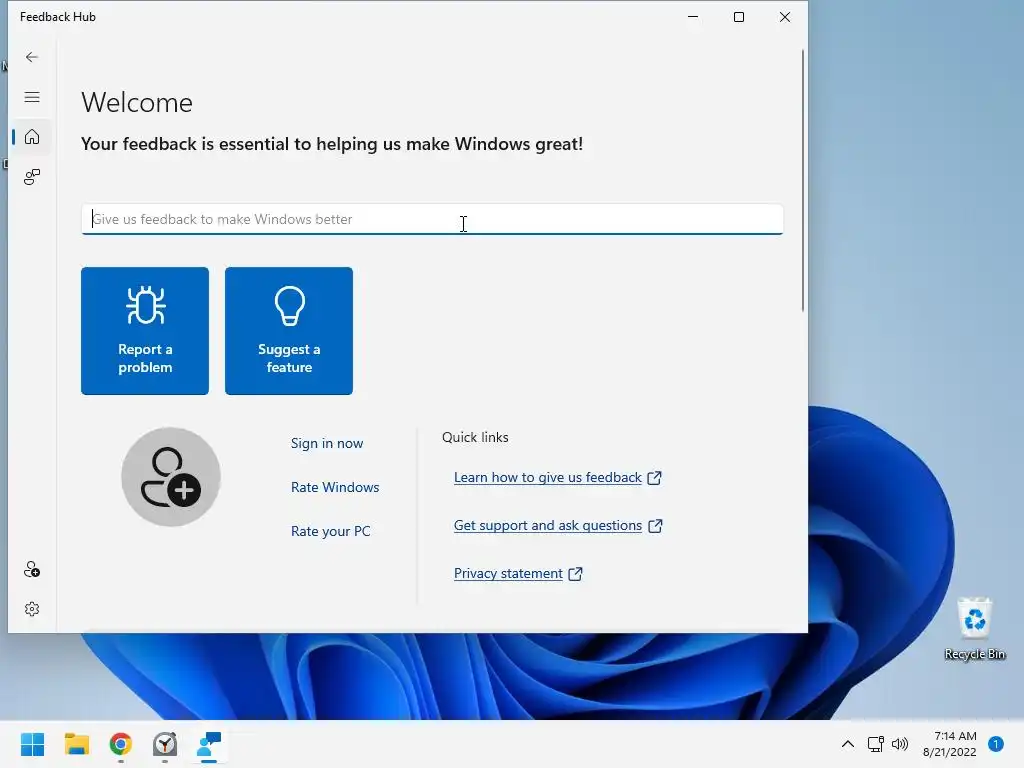This screenshot has width=1024, height=768.
Task: Open Google Chrome from the taskbar
Action: pos(121,744)
